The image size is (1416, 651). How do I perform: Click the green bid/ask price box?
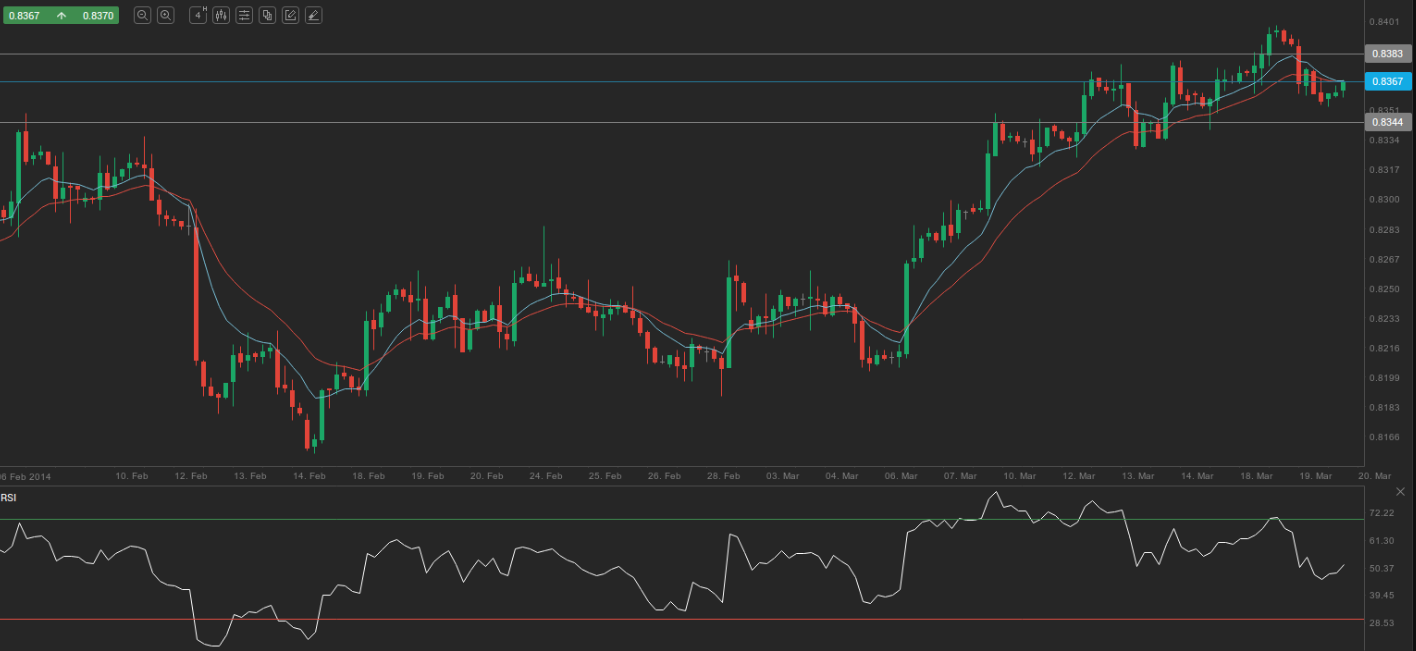60,15
